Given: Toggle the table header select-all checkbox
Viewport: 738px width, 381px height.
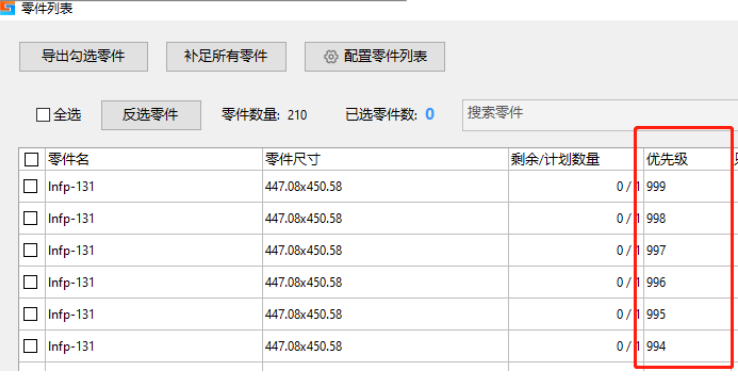Looking at the screenshot, I should coord(31,160).
